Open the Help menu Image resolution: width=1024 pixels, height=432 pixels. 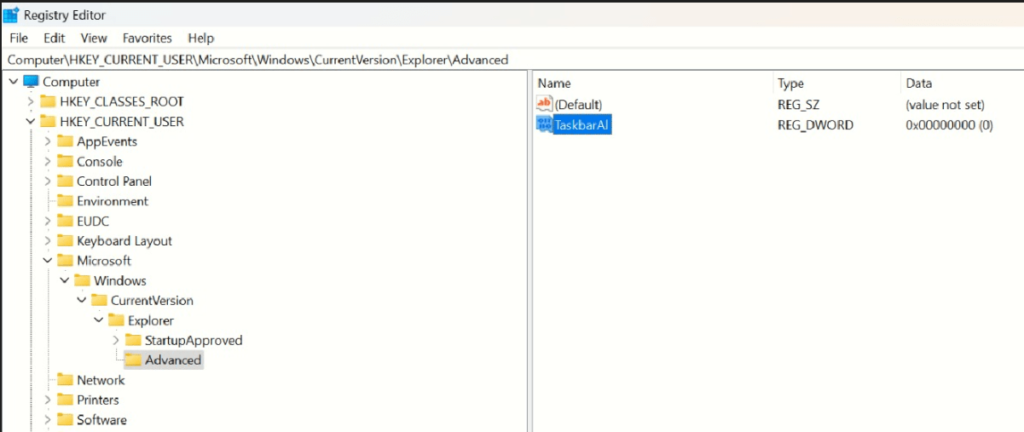(x=201, y=38)
